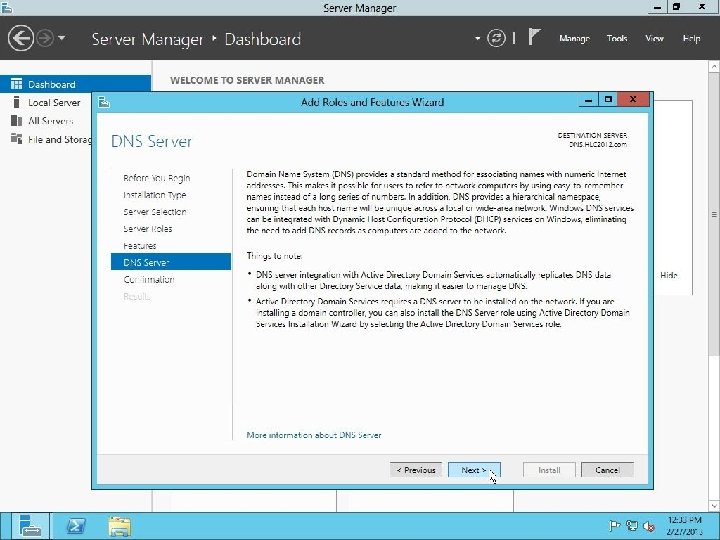Click the Previous button in wizard
Screen dimensions: 720x540
coord(416,470)
